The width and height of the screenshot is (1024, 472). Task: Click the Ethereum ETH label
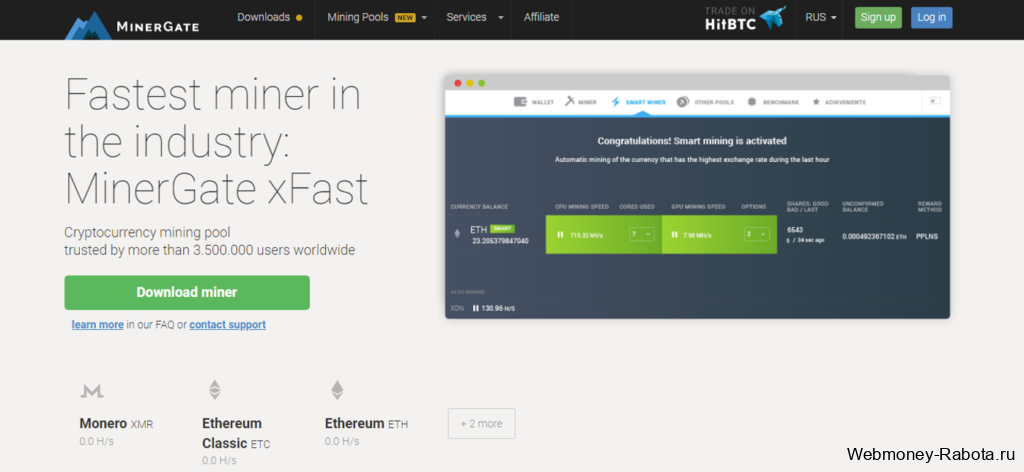366,424
